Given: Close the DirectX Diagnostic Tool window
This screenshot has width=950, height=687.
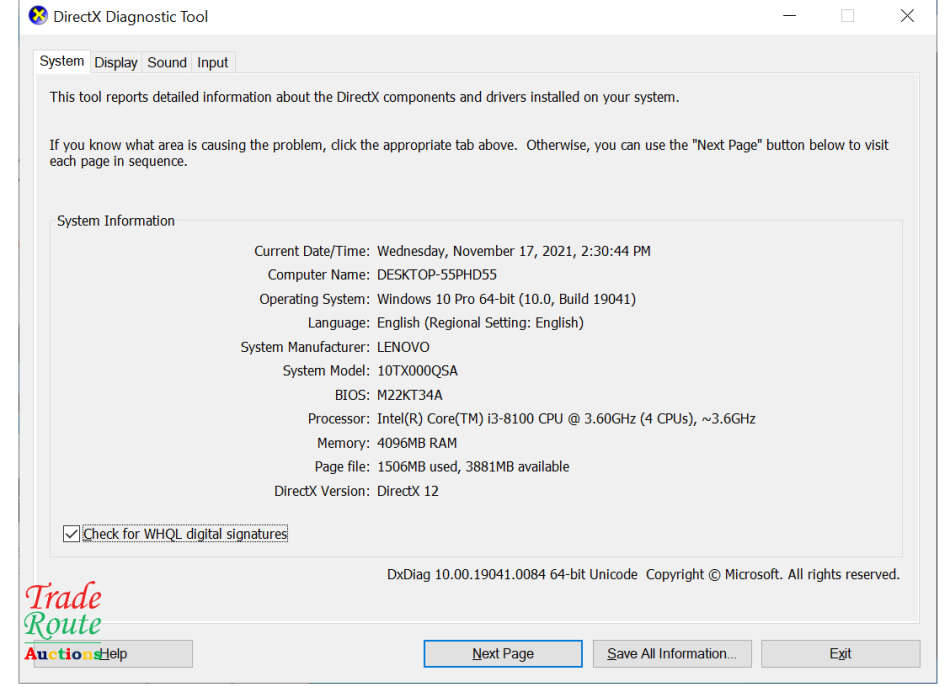Looking at the screenshot, I should pos(907,16).
